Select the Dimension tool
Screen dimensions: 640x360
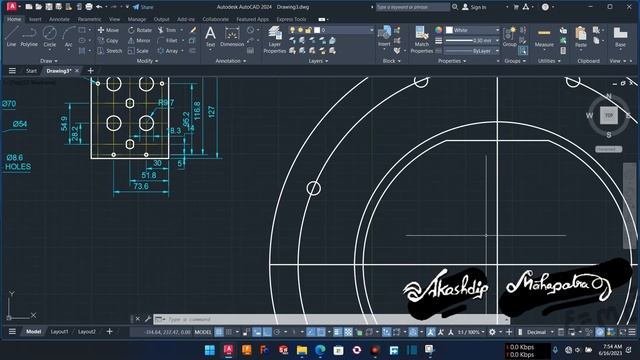232,36
